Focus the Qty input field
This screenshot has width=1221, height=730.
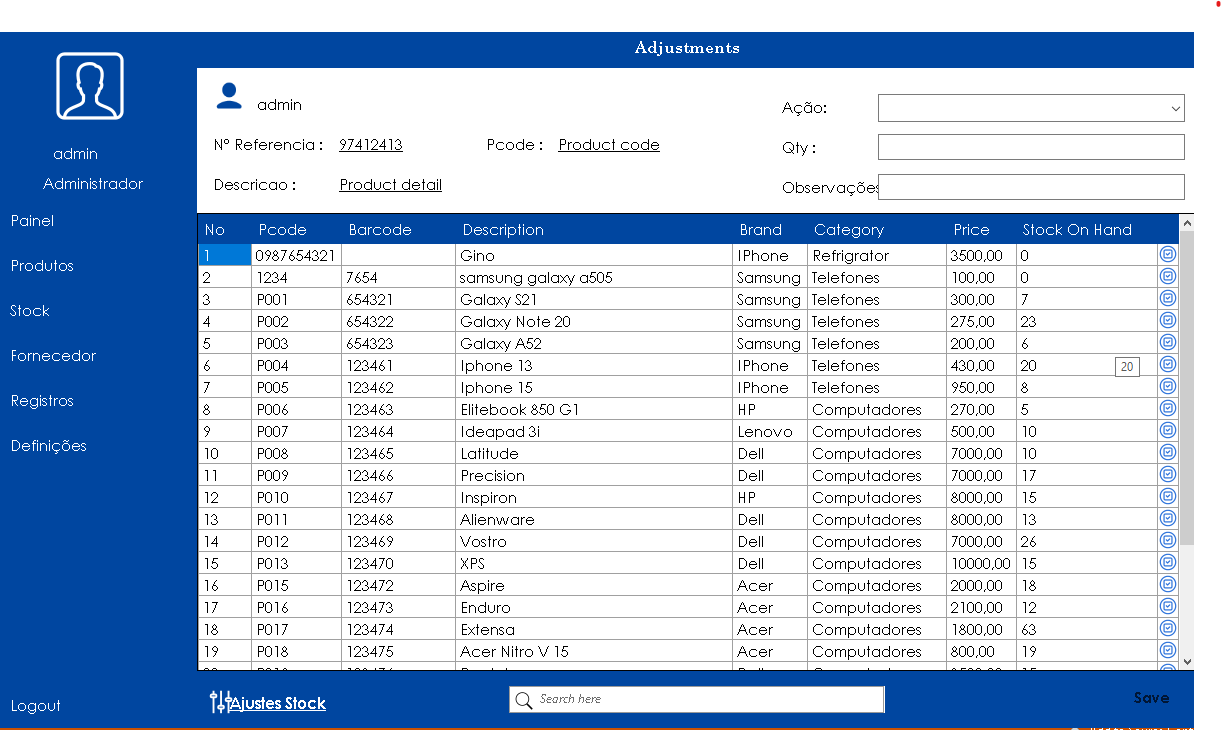(x=1030, y=147)
